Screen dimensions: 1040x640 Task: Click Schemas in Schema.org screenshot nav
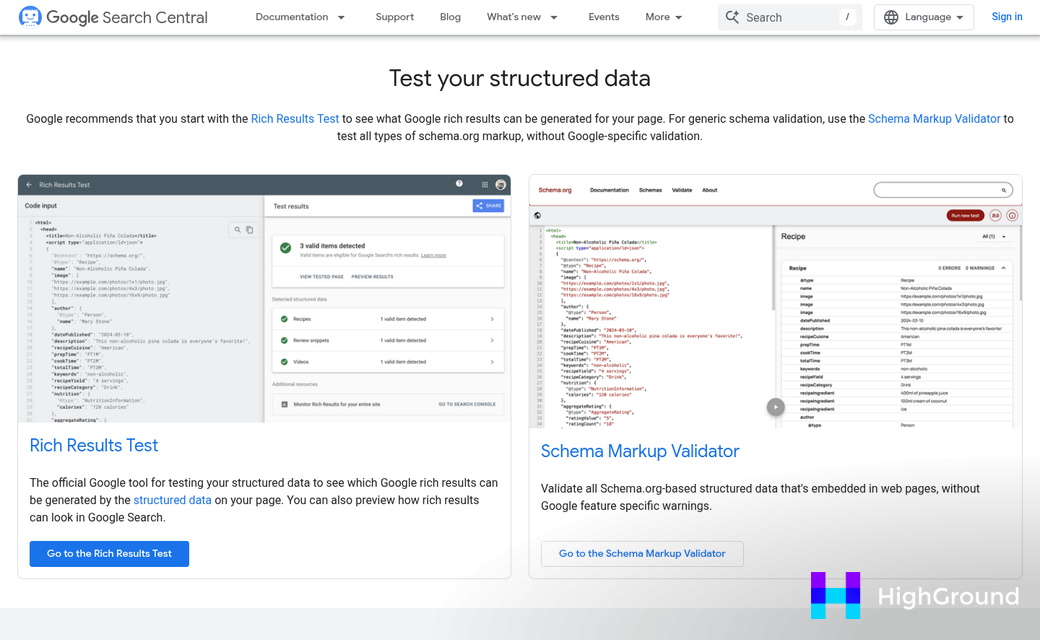[x=650, y=190]
